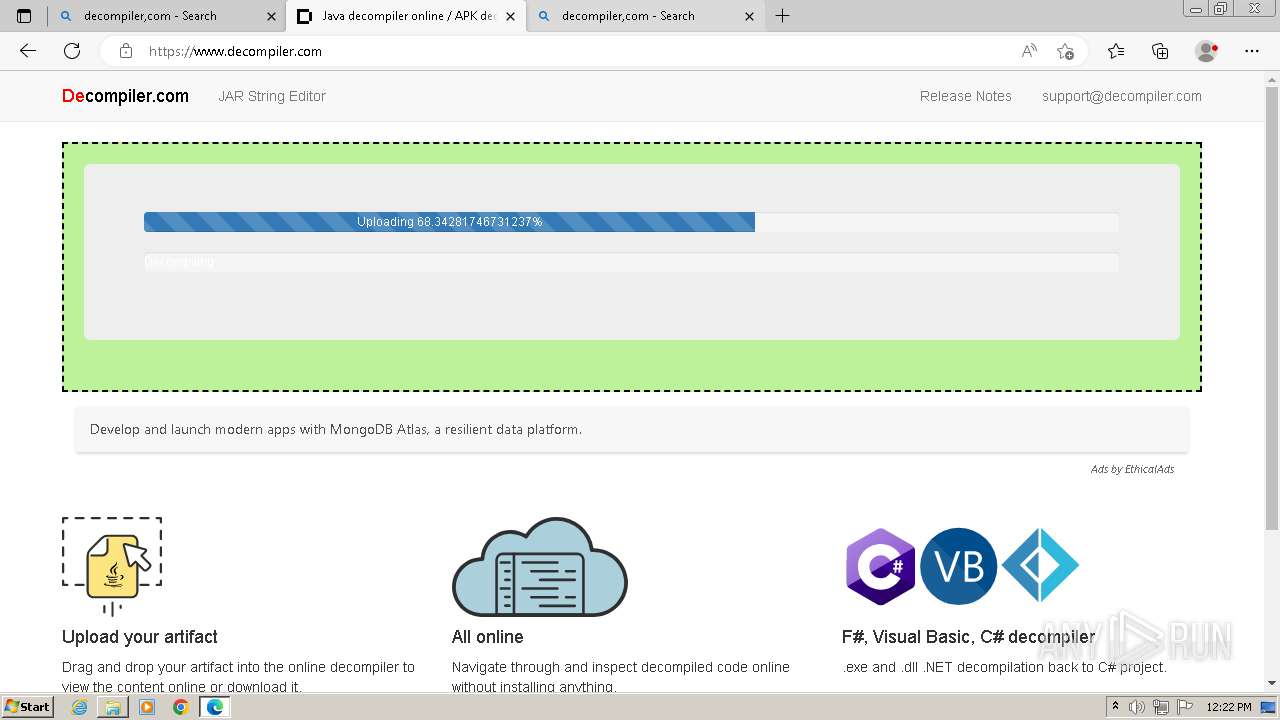Viewport: 1280px width, 720px height.
Task: Open the JAR String Editor link
Action: click(272, 96)
